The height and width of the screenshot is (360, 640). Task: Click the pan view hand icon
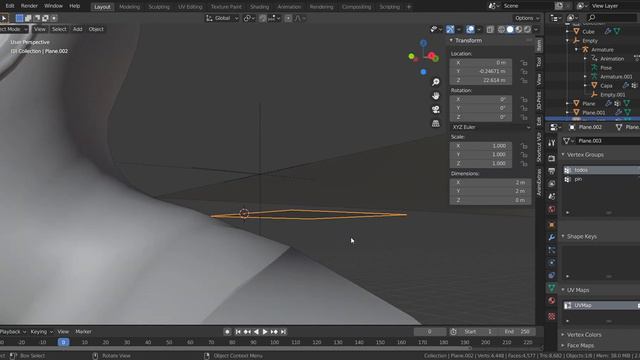(436, 96)
